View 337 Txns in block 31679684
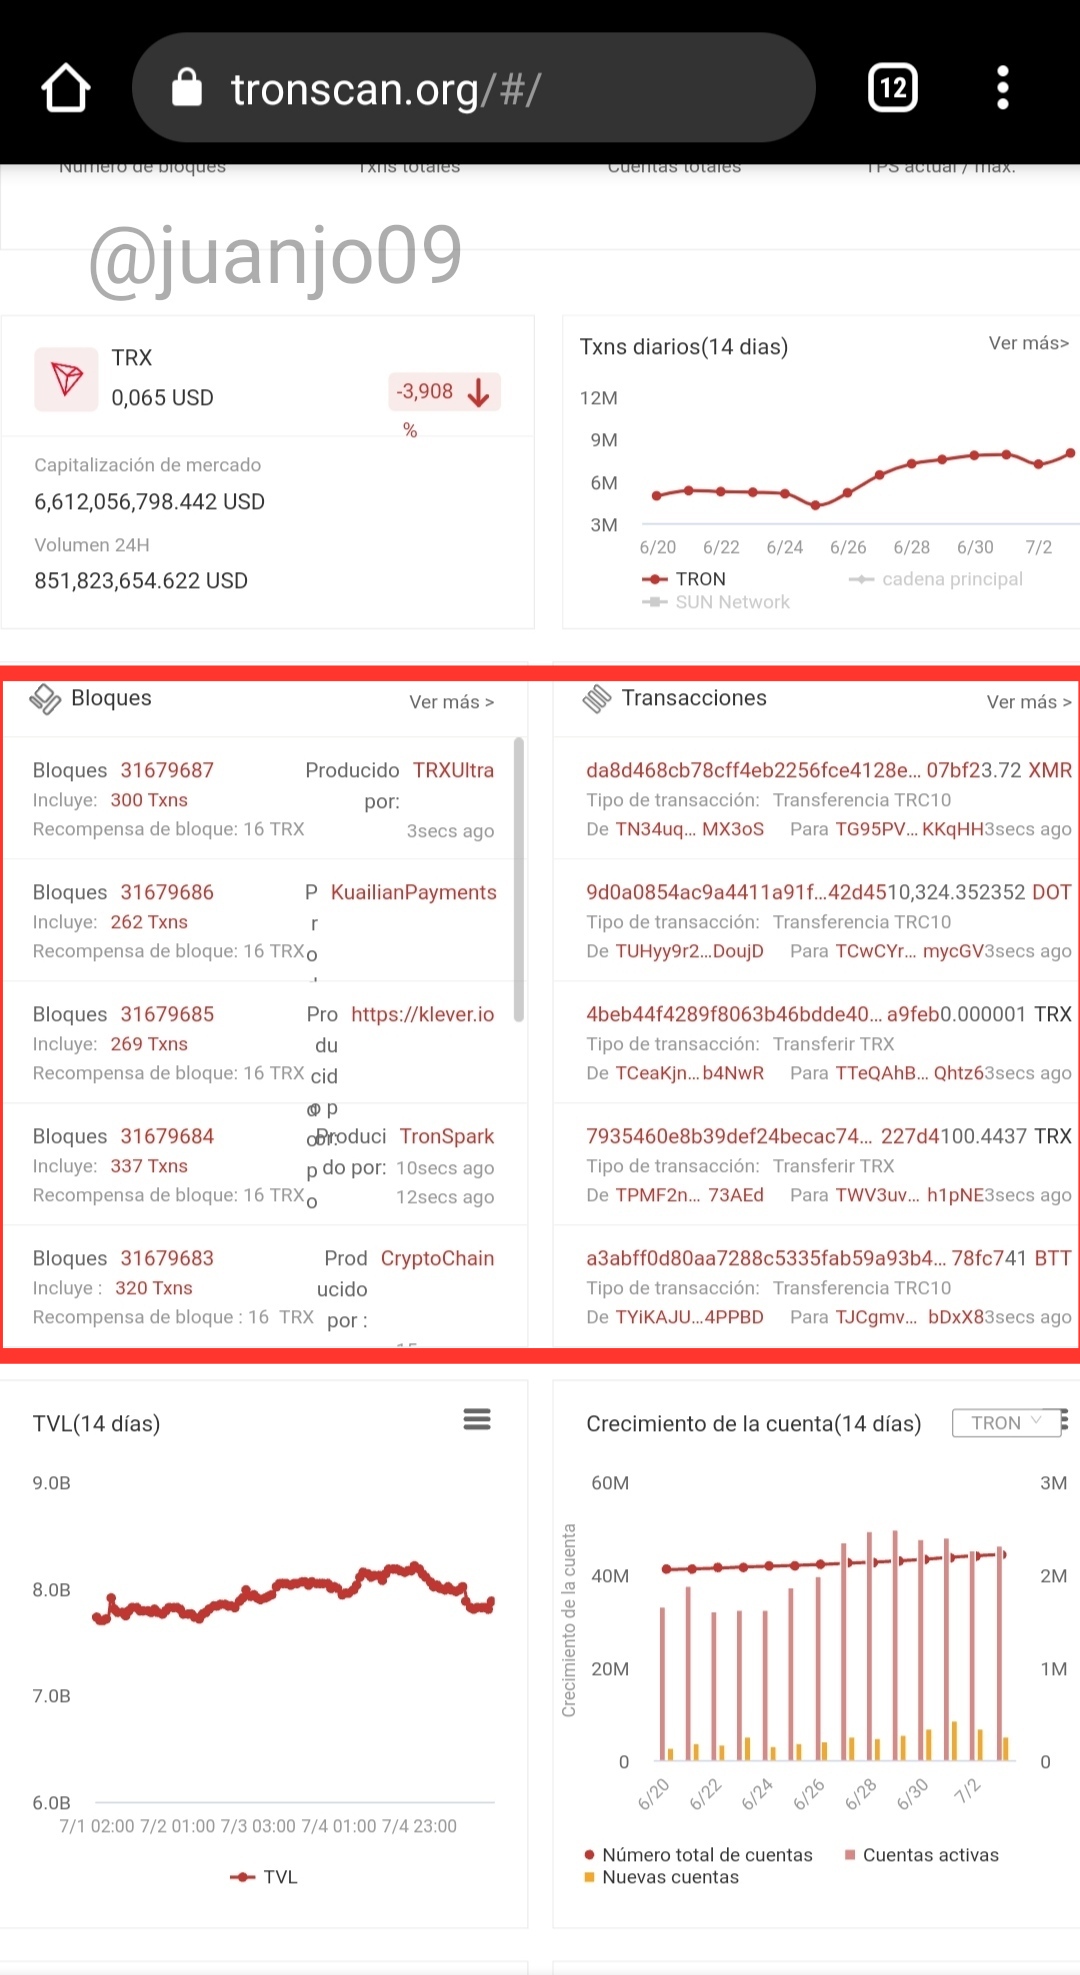Viewport: 1080px width, 1975px height. [x=149, y=1166]
